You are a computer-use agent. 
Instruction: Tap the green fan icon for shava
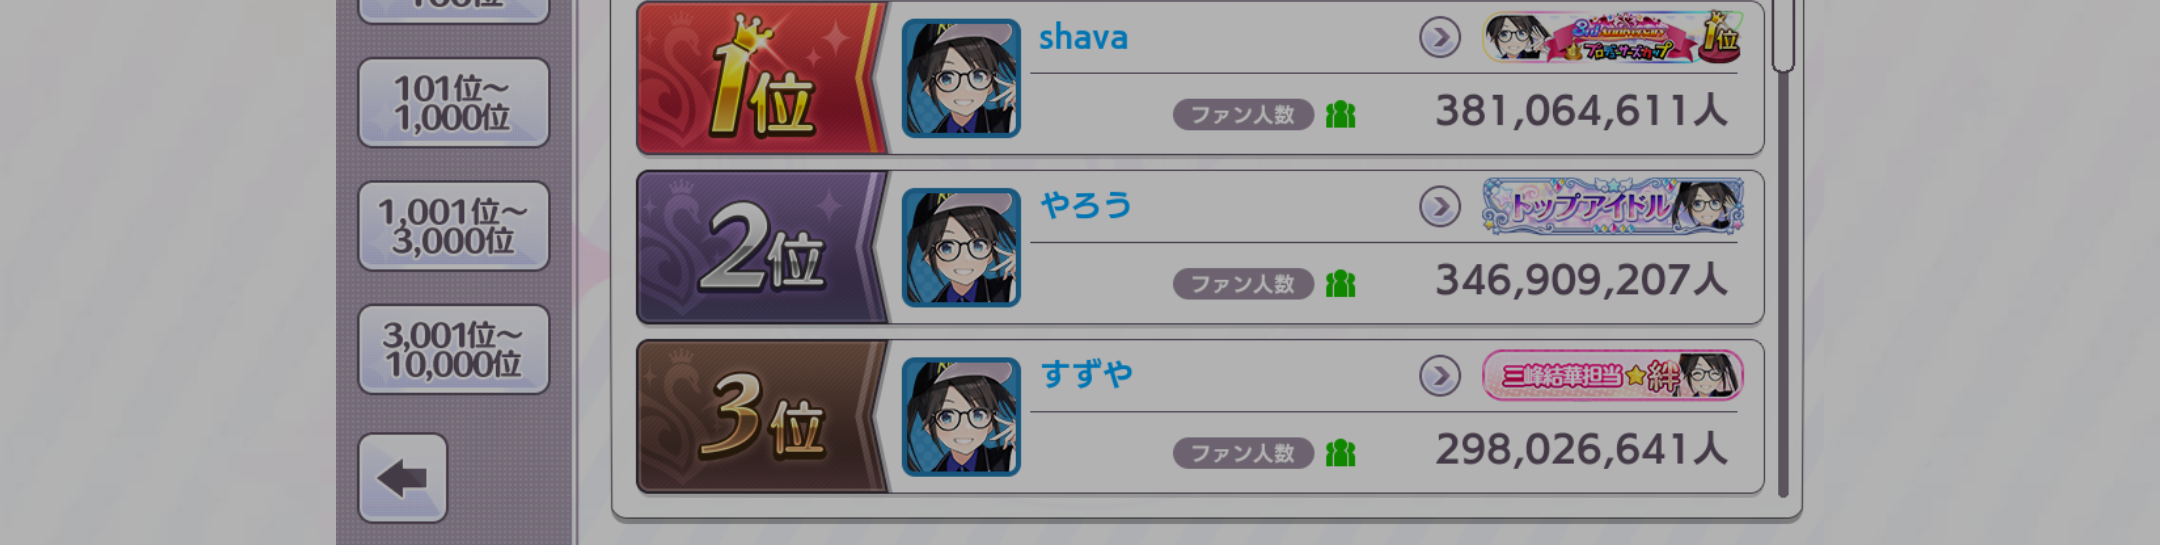tap(1340, 115)
